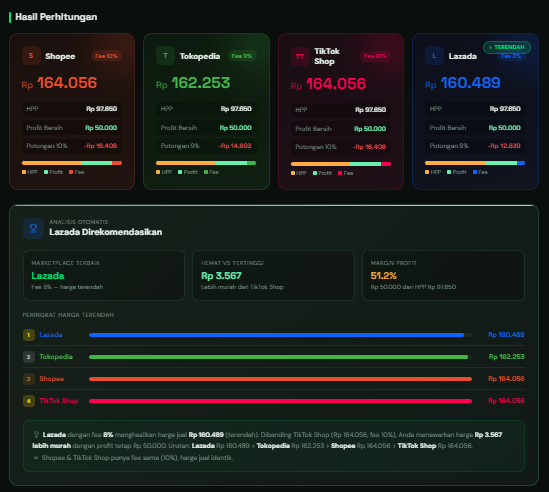
Task: Click Shopee ranking value Rp 164.056
Action: coord(506,379)
